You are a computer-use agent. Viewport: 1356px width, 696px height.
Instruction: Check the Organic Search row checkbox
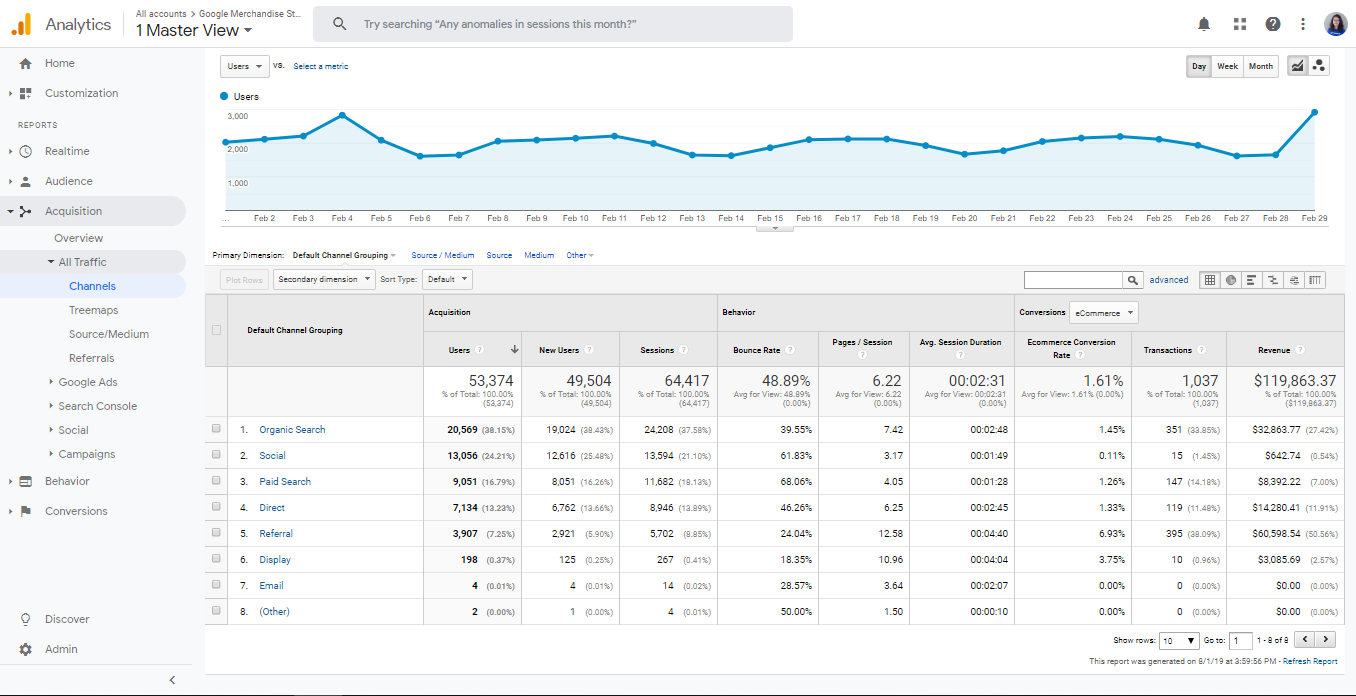tap(216, 429)
